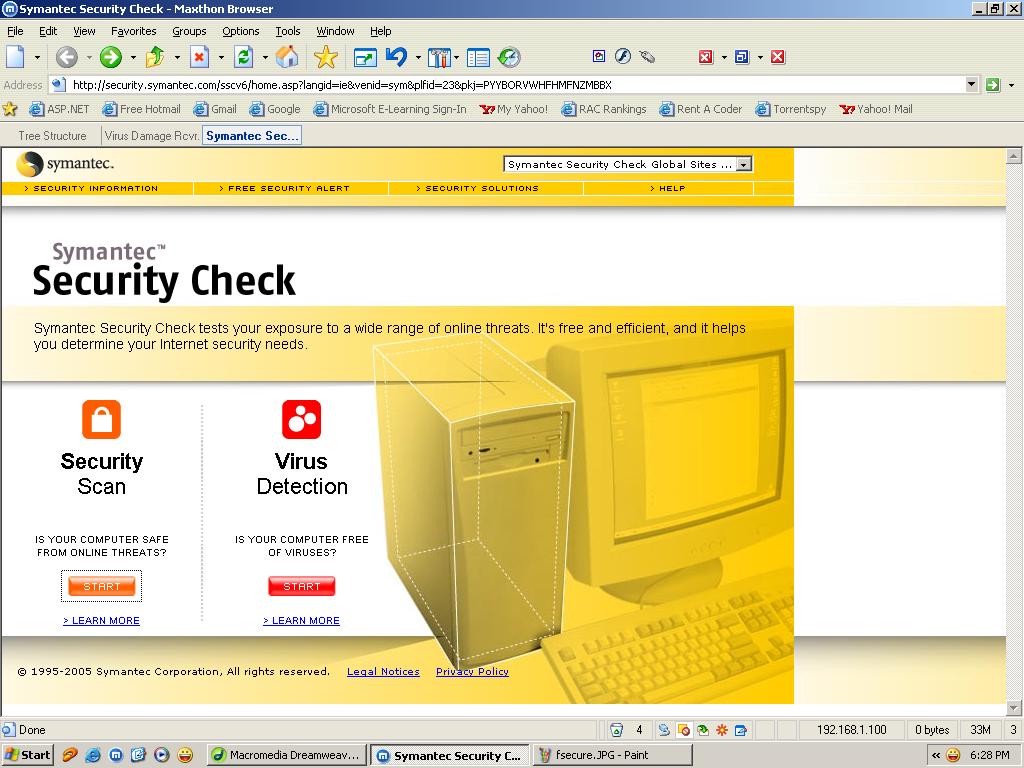Click the blue notepad icon in status bar

click(741, 730)
